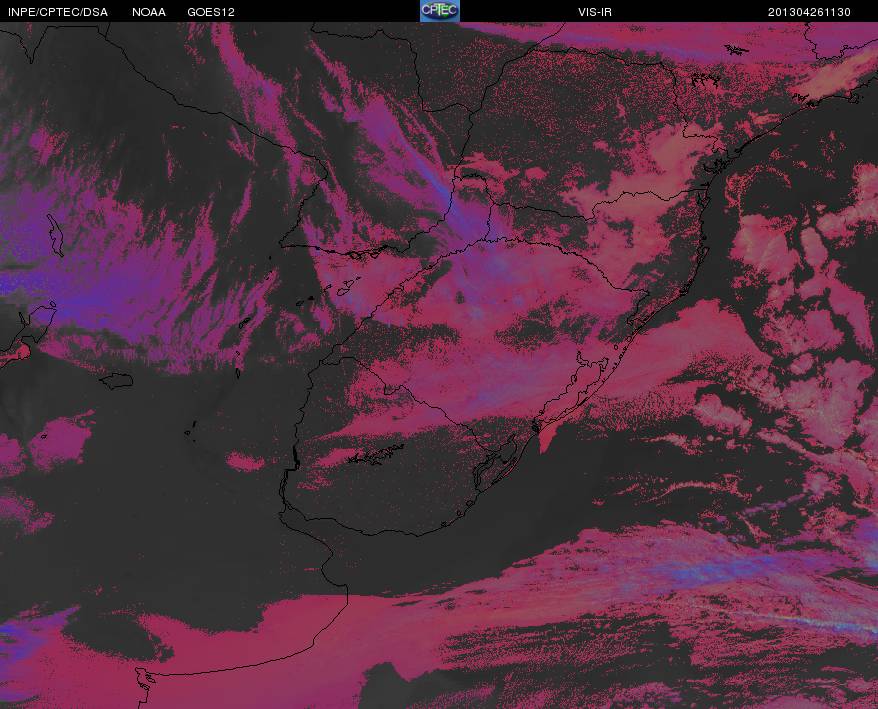
Task: Click the CPTEC logo in the header
Action: (440, 11)
